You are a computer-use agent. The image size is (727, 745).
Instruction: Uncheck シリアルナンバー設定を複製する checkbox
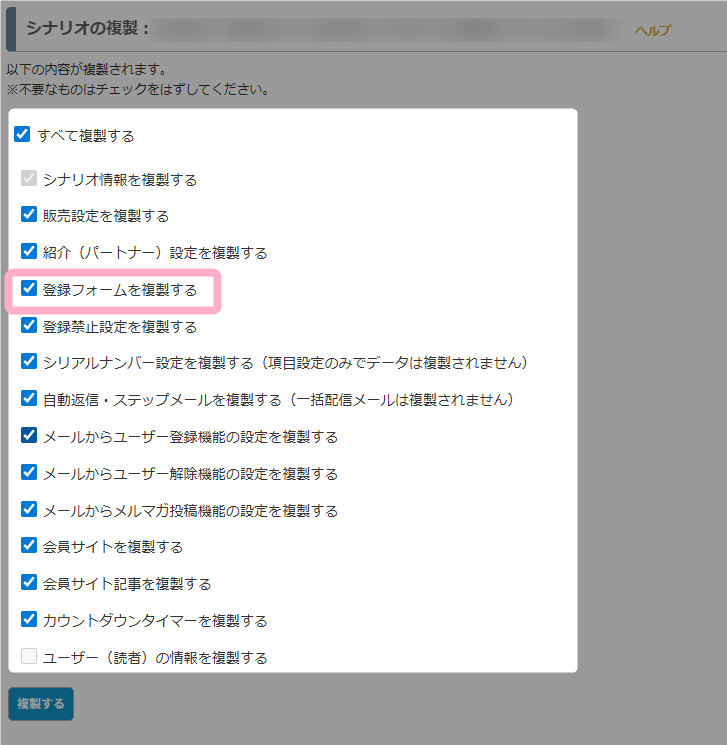tap(29, 361)
